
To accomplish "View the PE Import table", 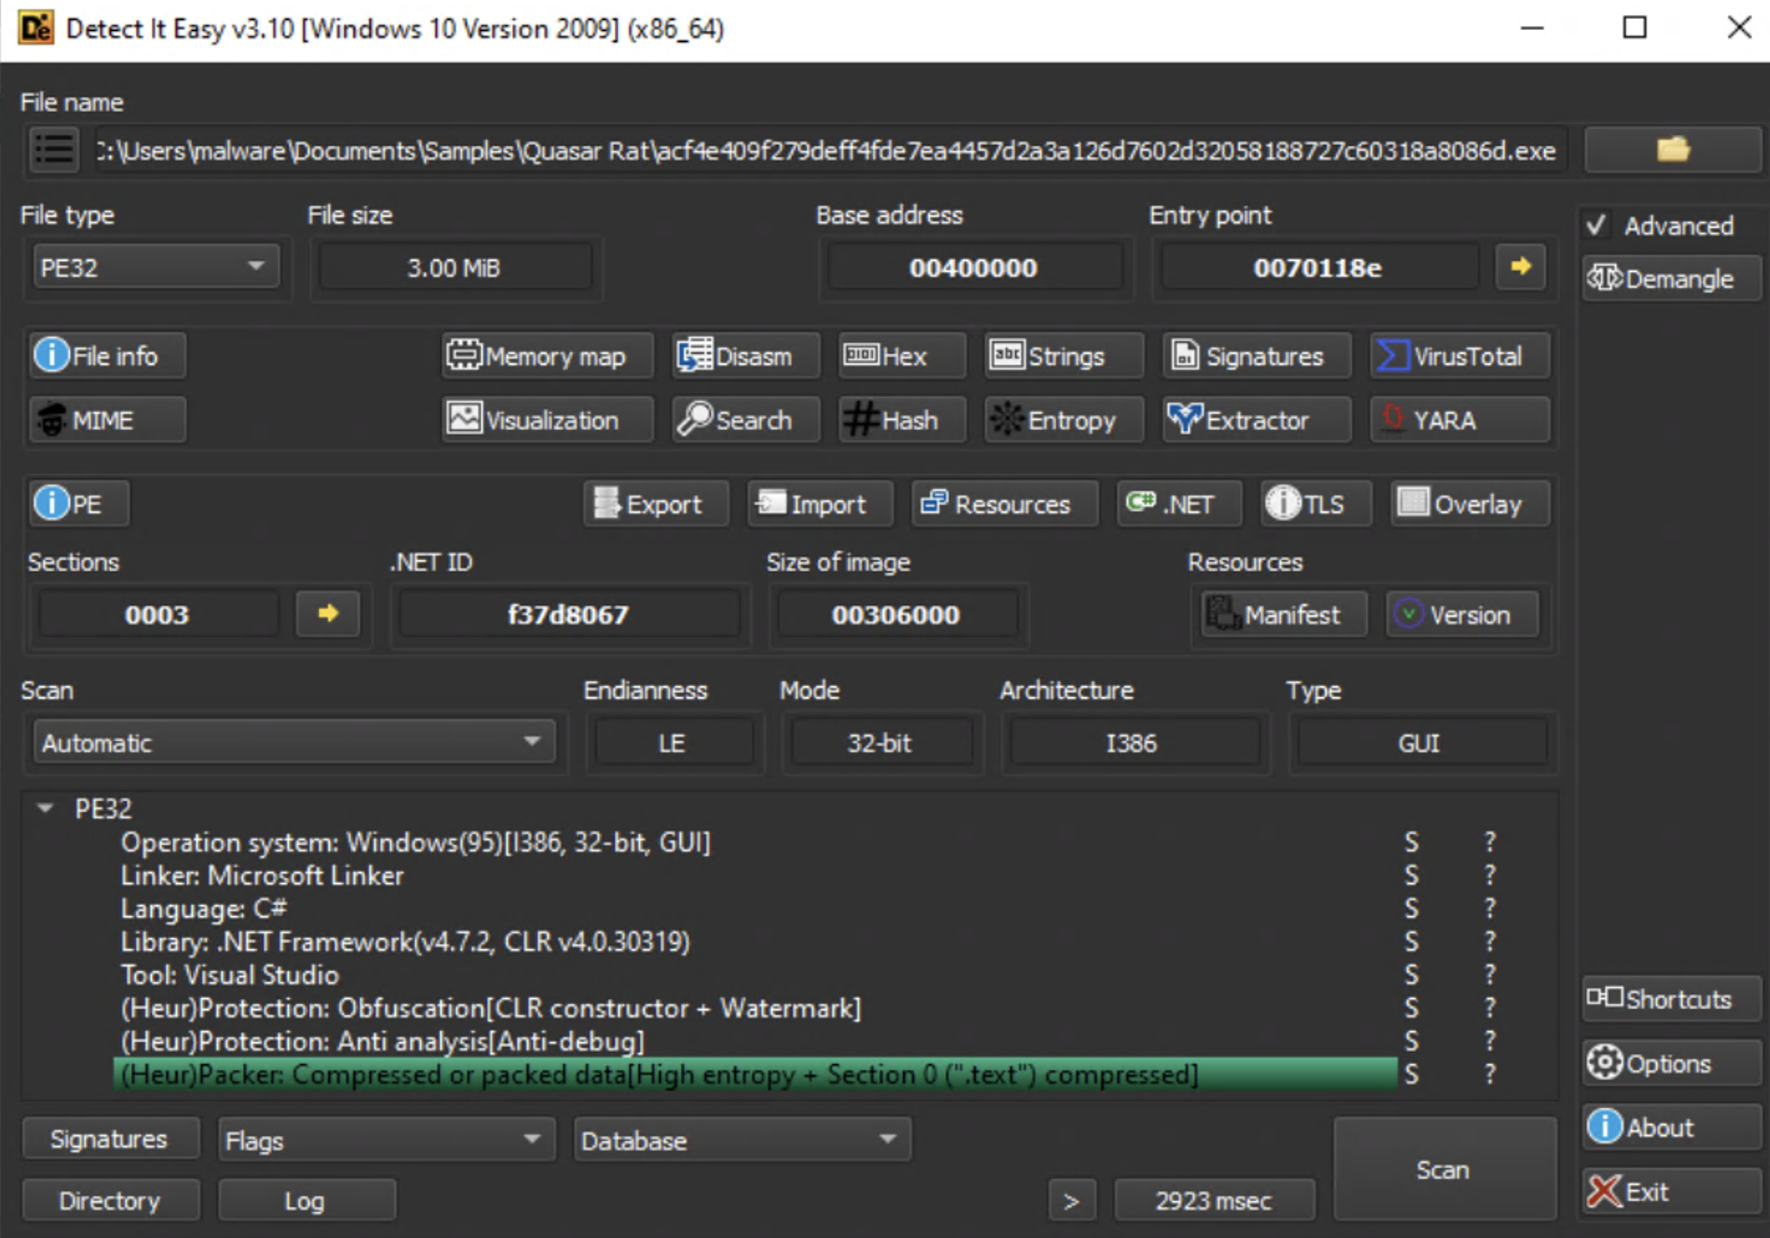I will coord(820,504).
